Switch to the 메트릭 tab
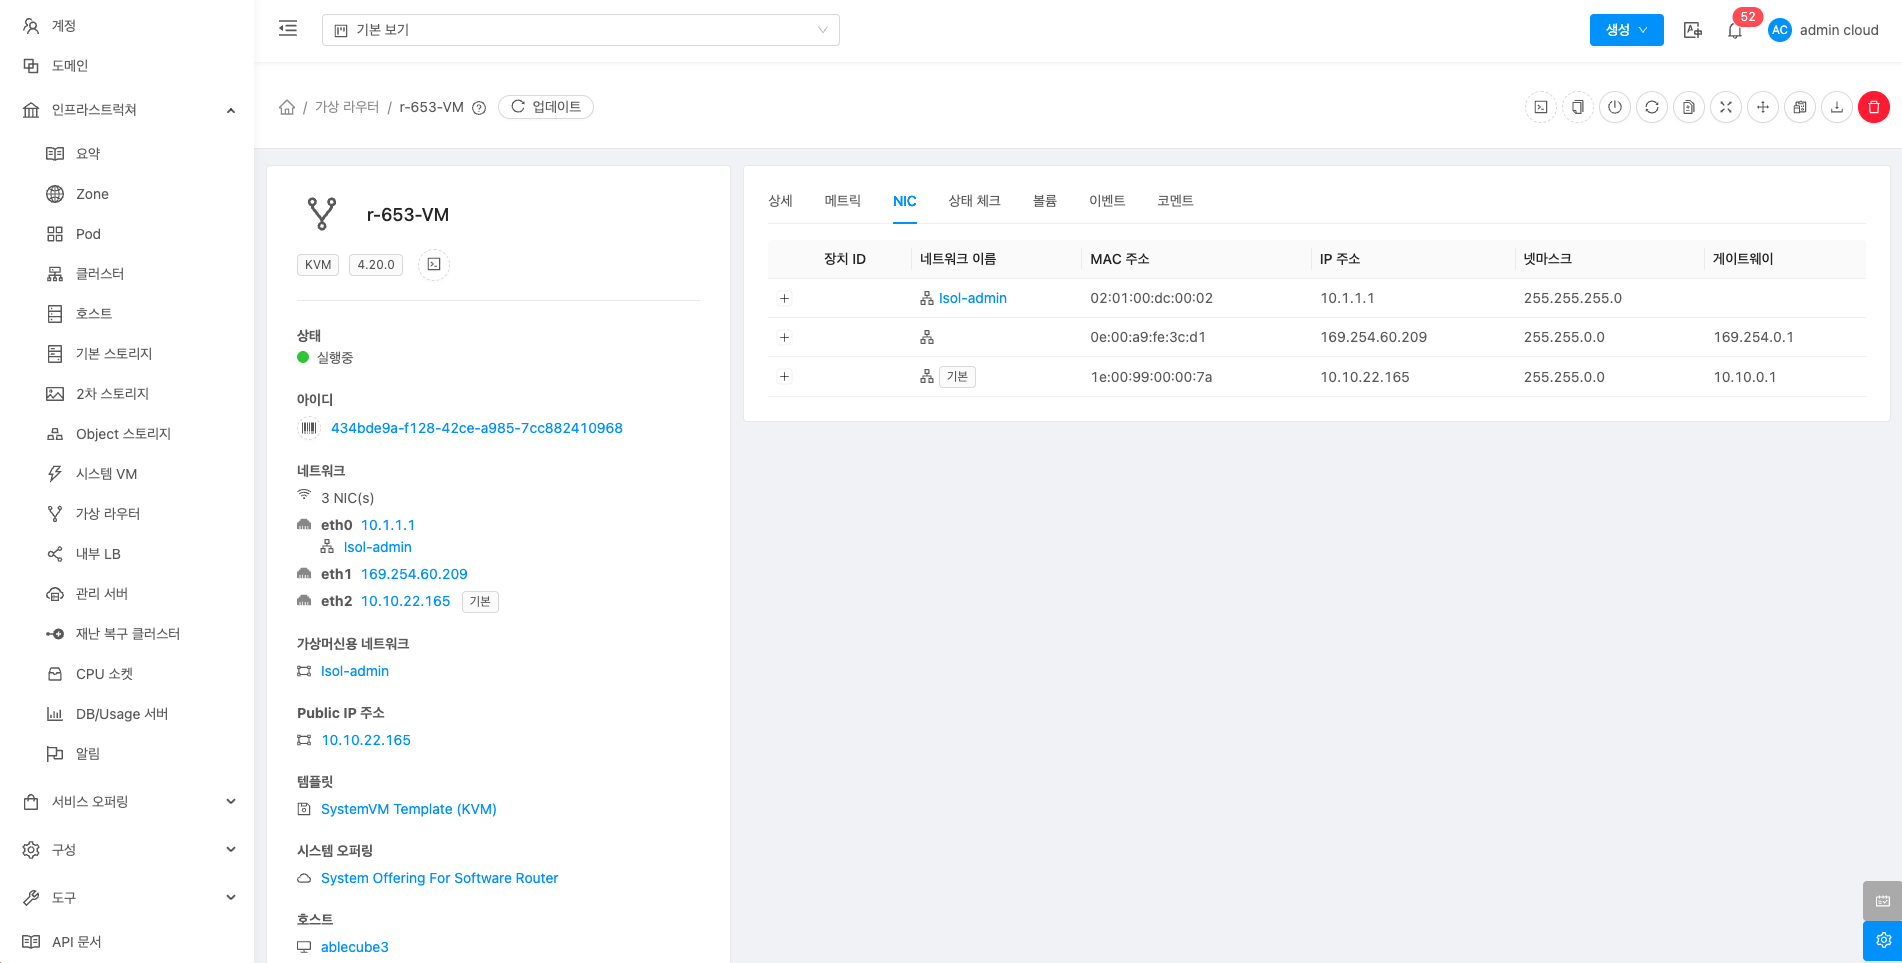Viewport: 1902px width, 963px height. click(842, 201)
